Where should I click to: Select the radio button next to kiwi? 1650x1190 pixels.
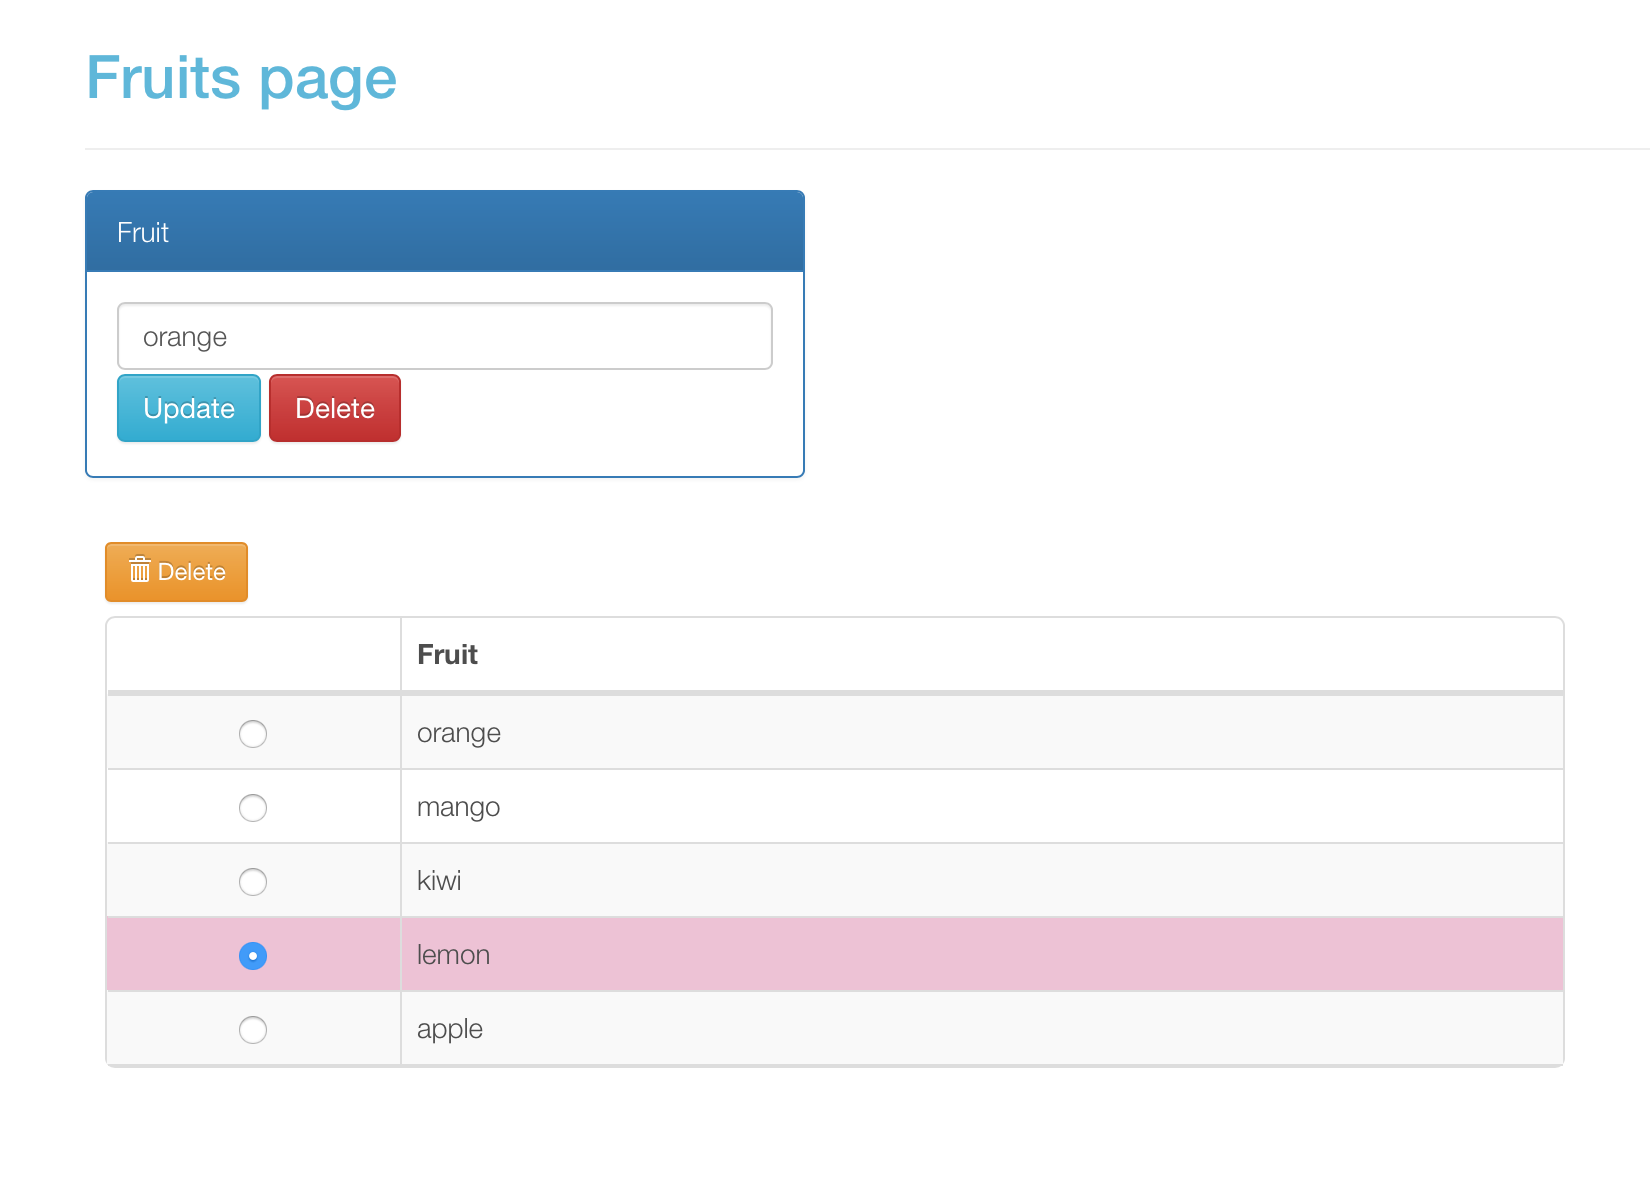(x=253, y=881)
